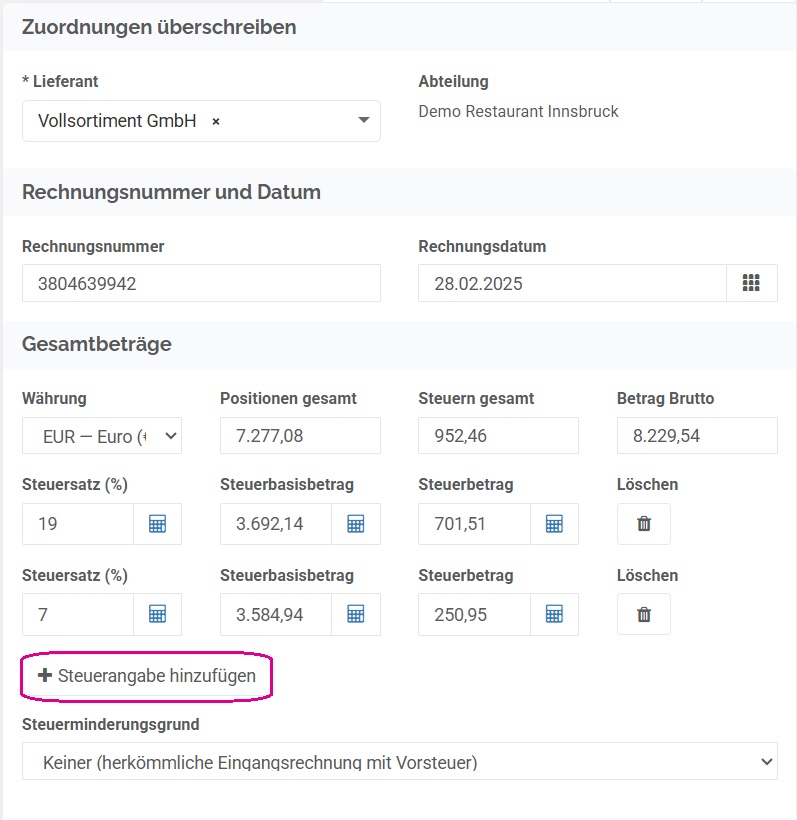
Task: Clear Vollsortiment GmbH supplier selection
Action: coord(215,122)
